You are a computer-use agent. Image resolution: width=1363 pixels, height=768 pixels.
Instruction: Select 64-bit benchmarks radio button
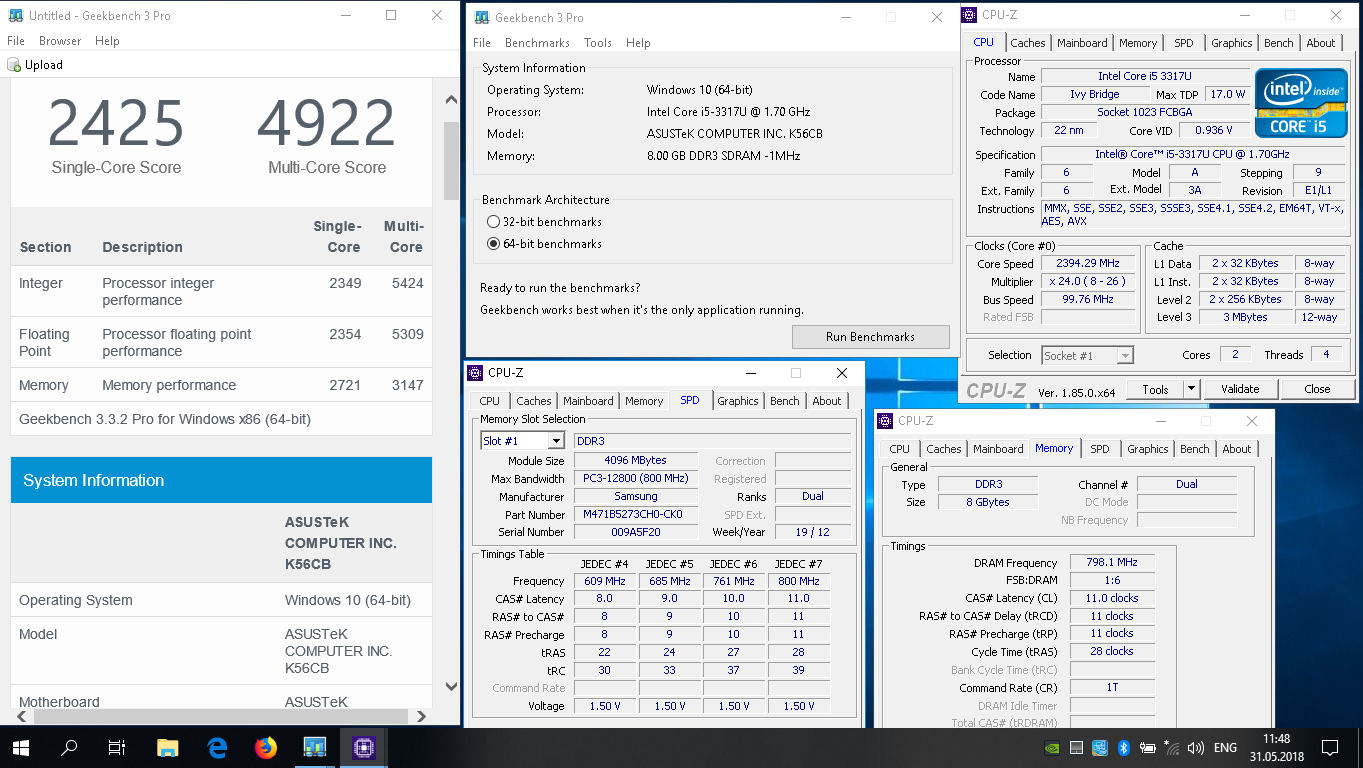[x=493, y=244]
